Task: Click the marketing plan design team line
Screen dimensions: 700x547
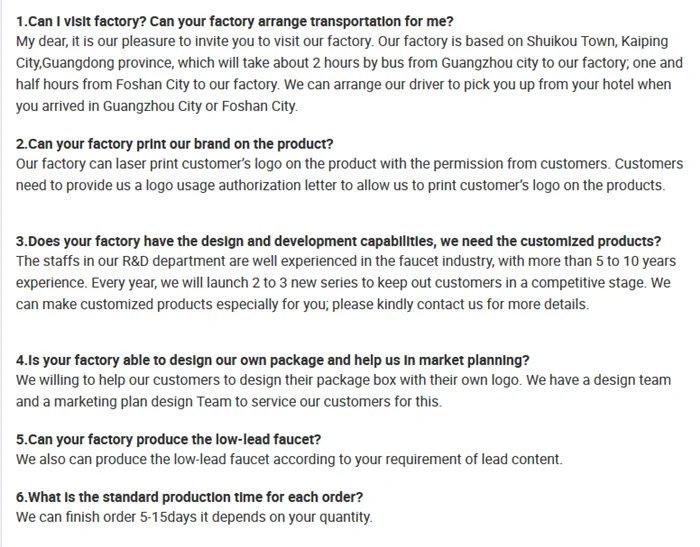Action: 228,402
